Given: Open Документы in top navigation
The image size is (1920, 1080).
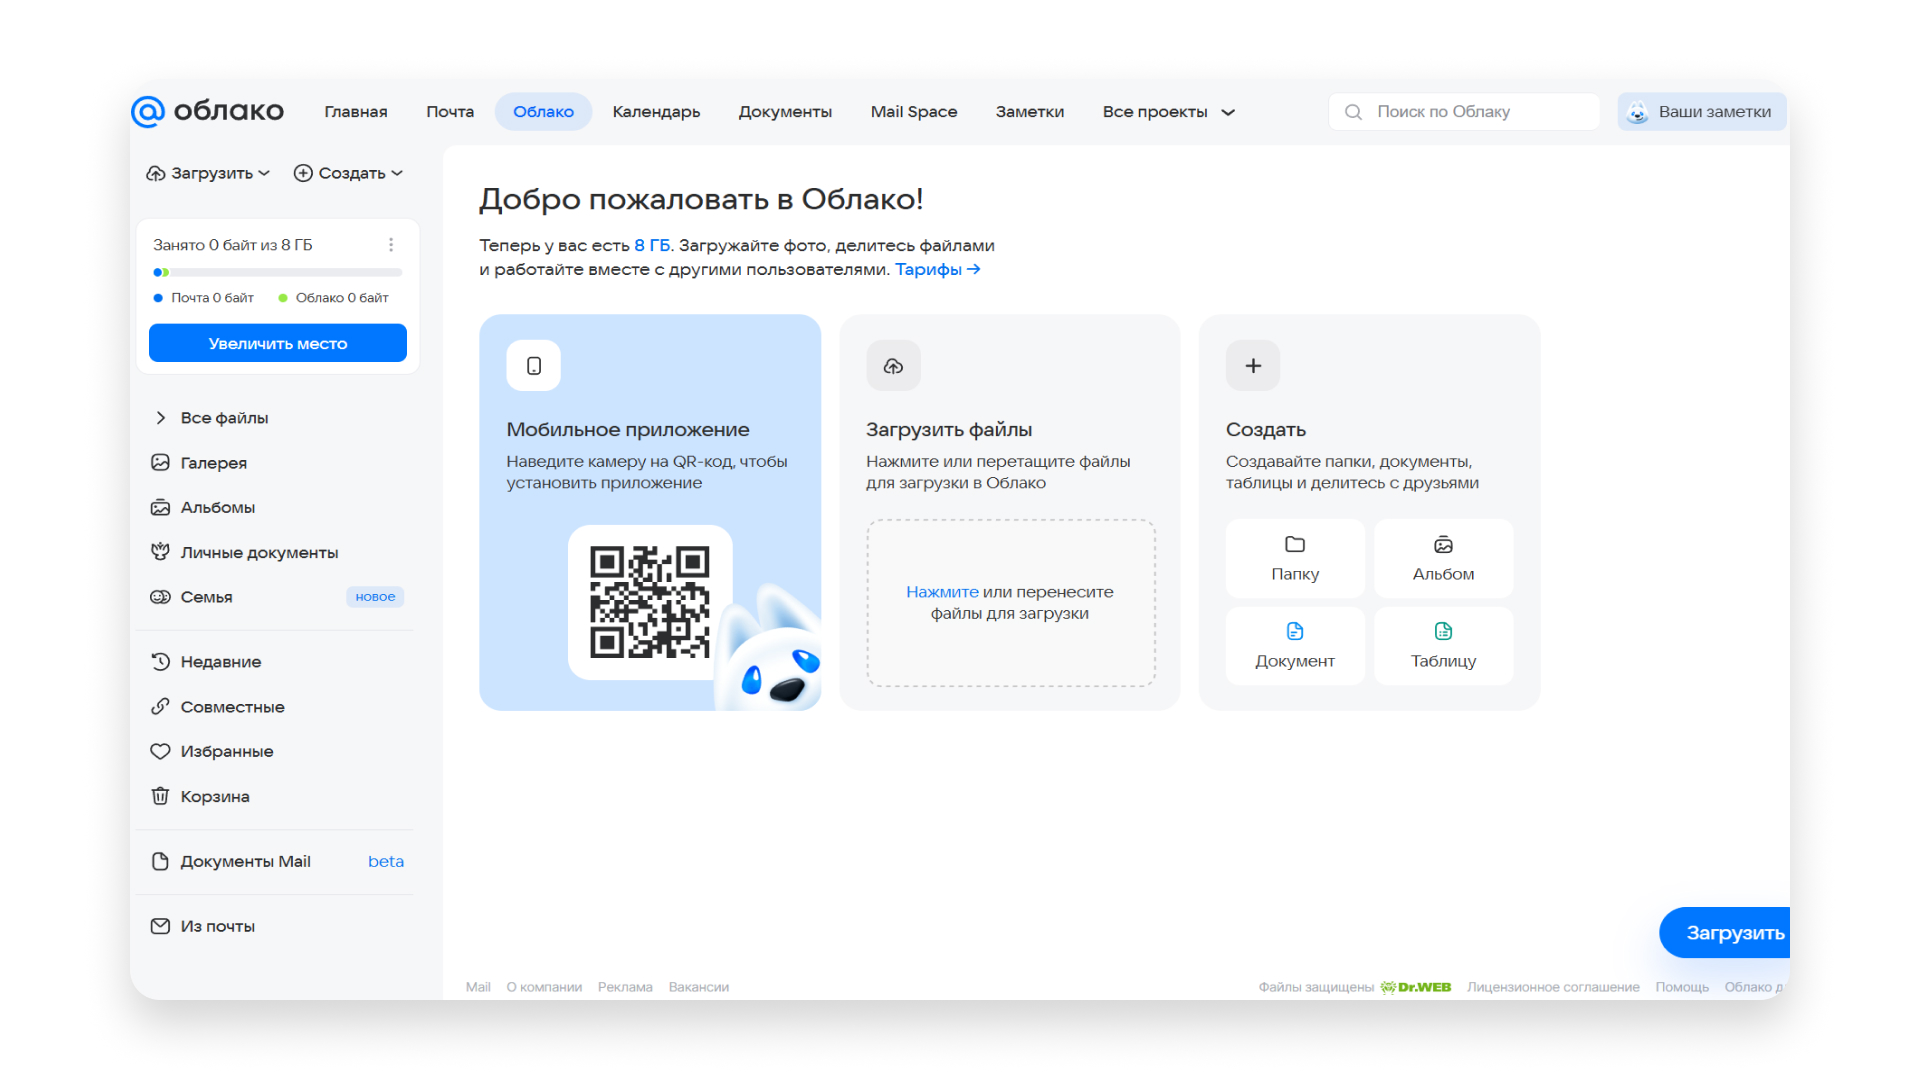Looking at the screenshot, I should (785, 112).
